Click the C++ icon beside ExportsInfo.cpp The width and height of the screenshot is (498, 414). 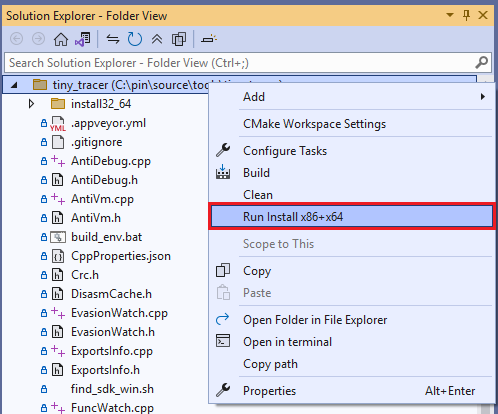[58, 351]
